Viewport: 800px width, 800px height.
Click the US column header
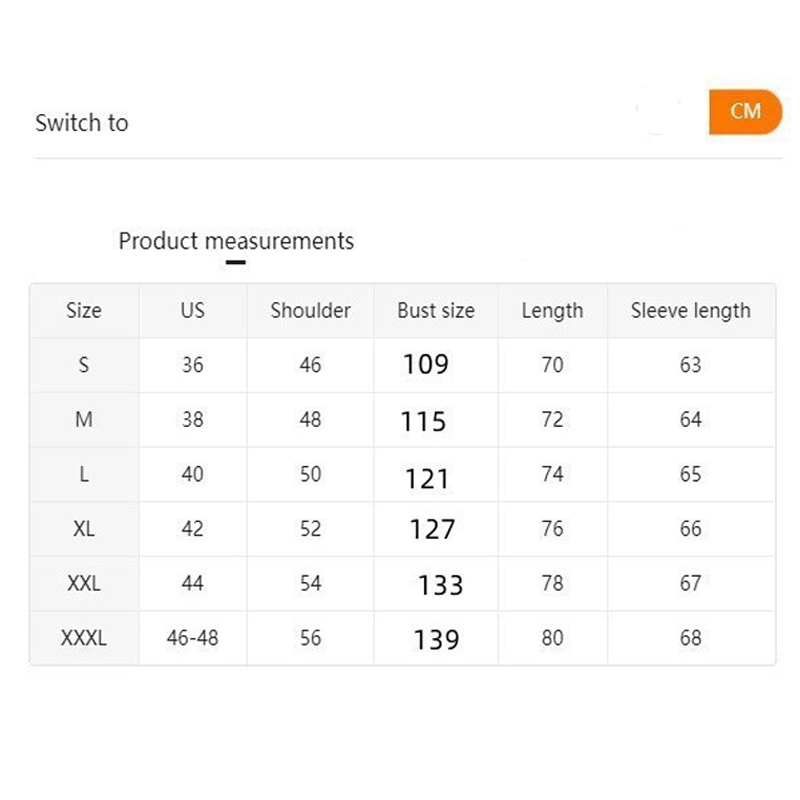pos(192,310)
